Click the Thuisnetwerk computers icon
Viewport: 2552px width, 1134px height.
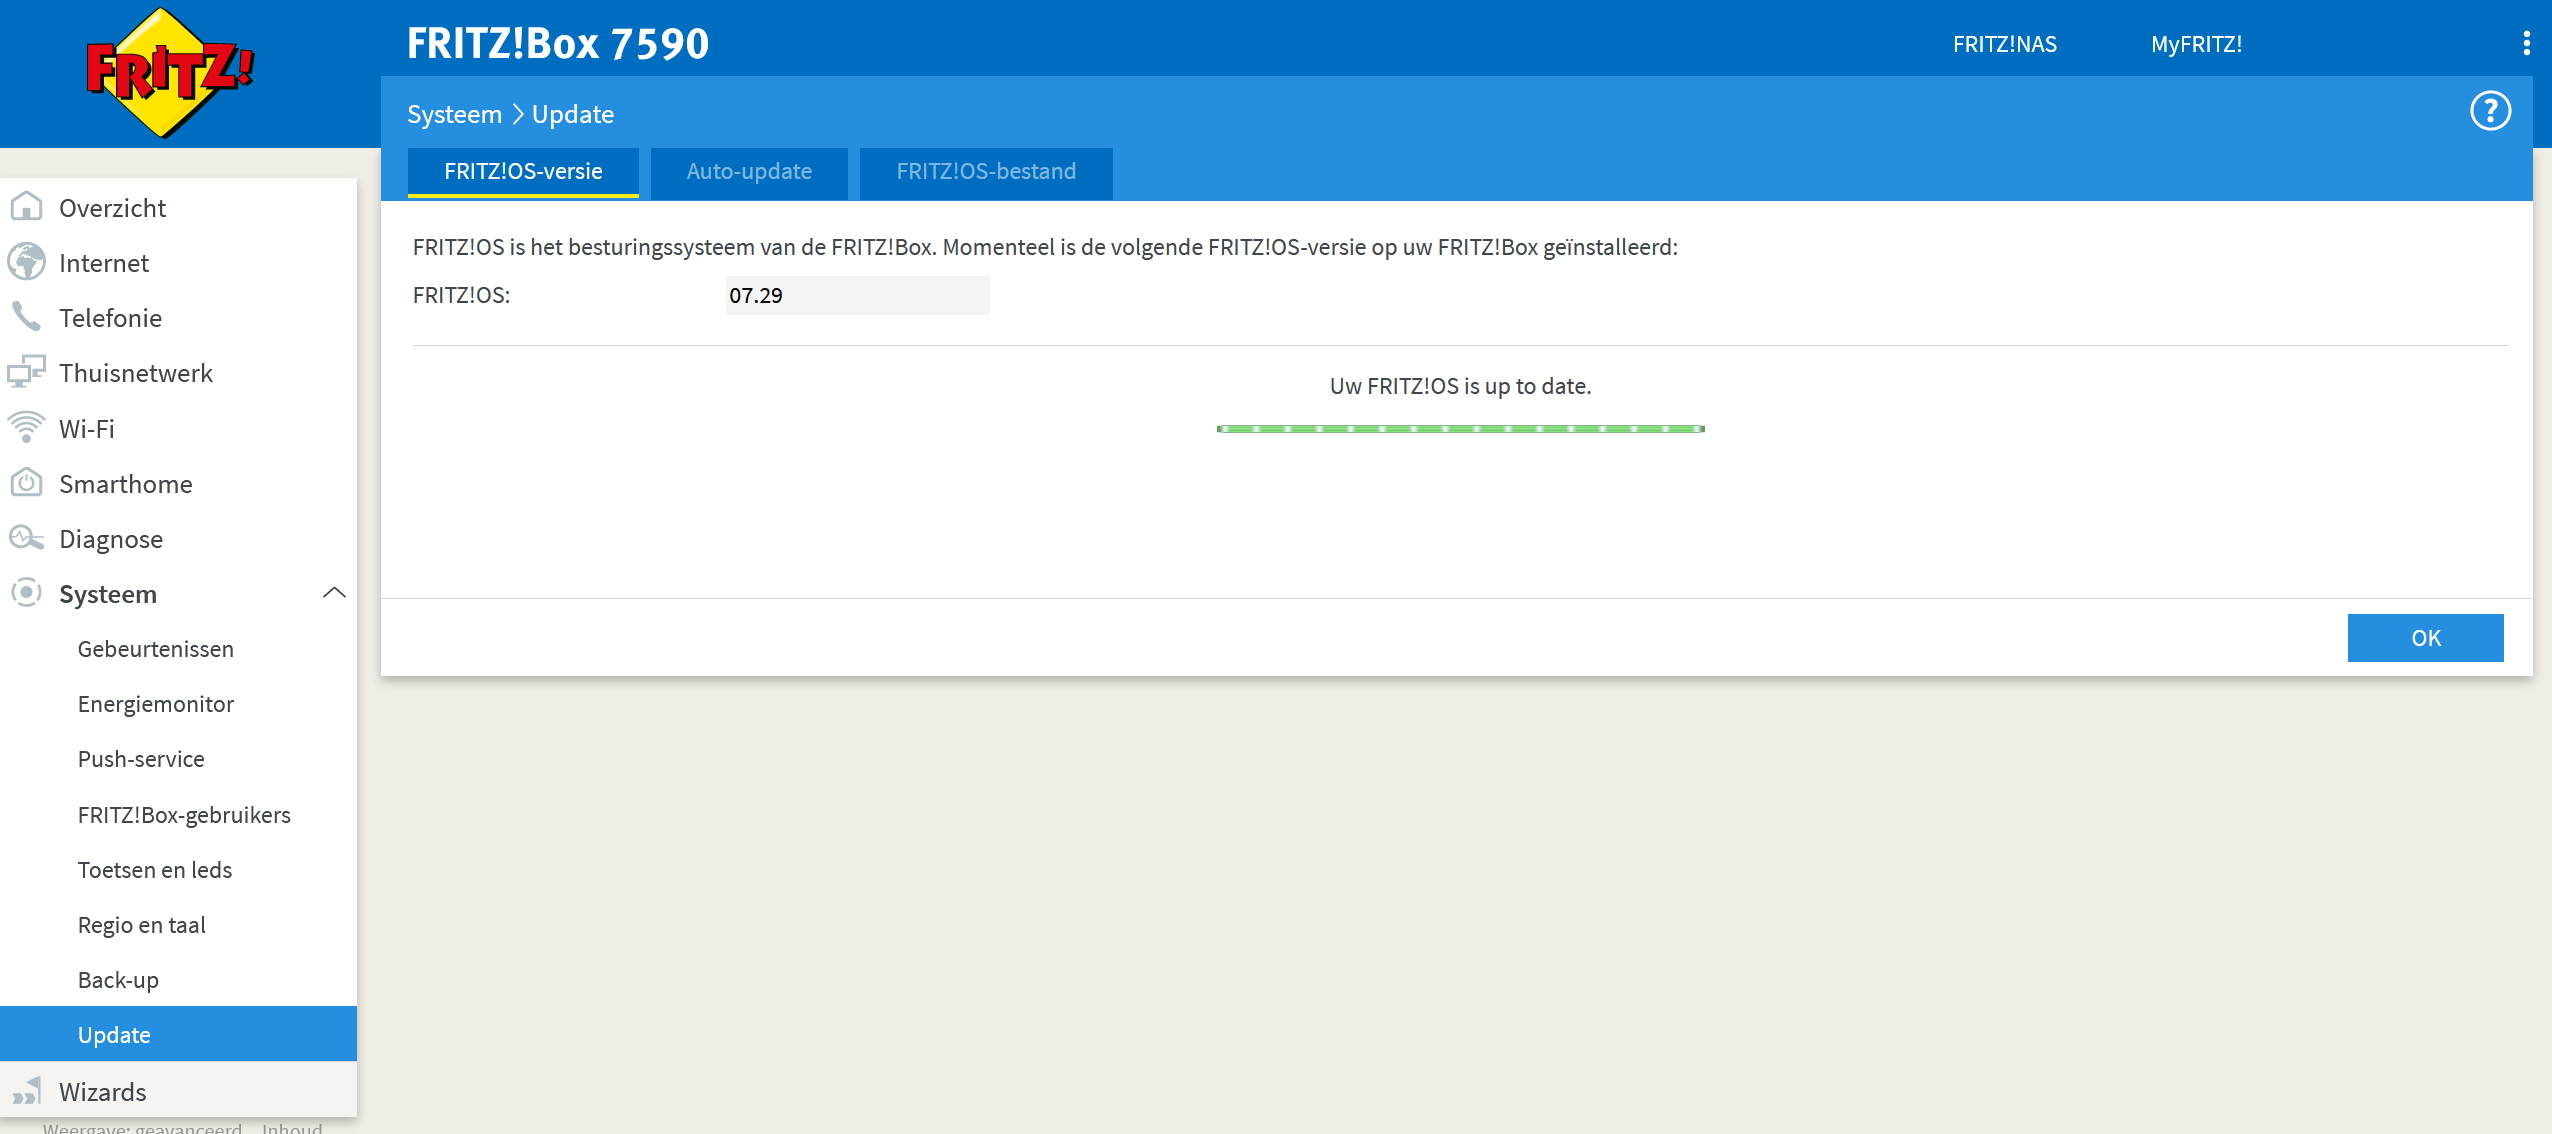pos(26,372)
